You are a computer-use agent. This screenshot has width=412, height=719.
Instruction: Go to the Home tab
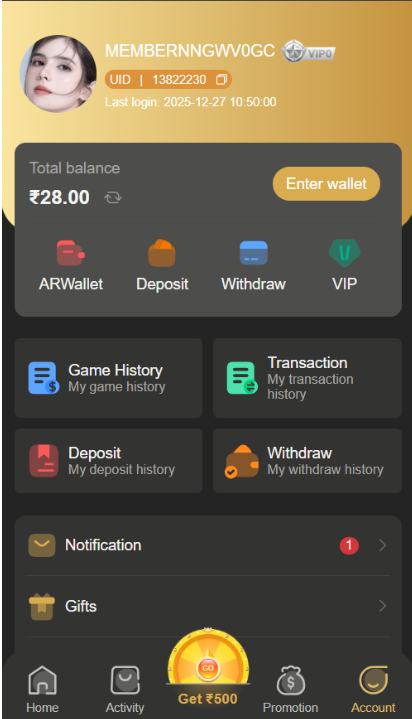pos(42,690)
